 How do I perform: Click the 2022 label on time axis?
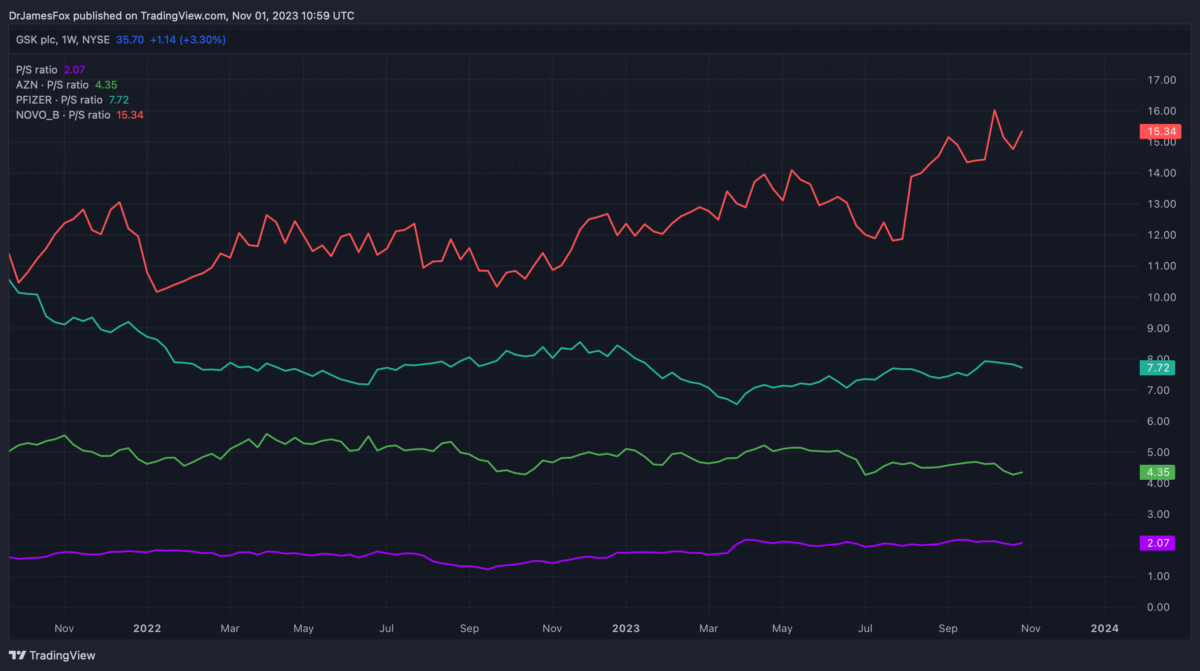(147, 628)
